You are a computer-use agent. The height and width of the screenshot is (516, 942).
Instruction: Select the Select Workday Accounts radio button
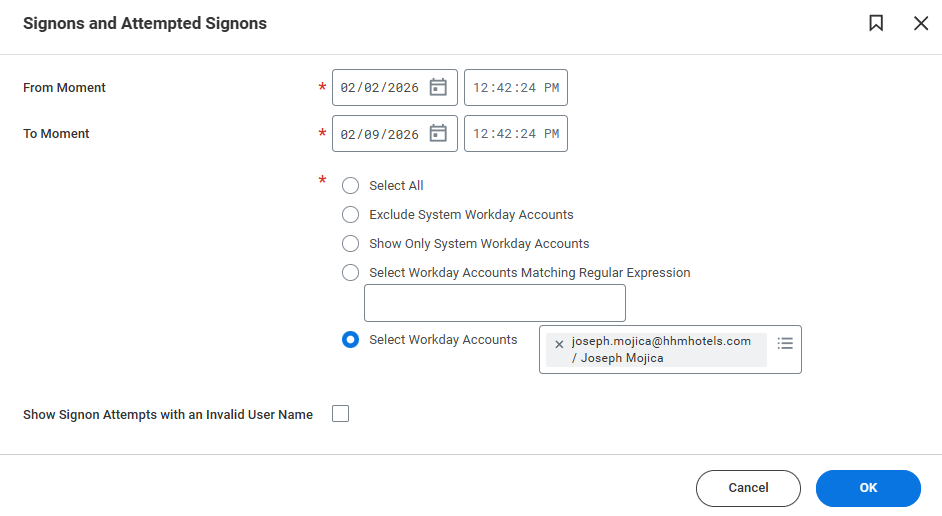(x=350, y=340)
